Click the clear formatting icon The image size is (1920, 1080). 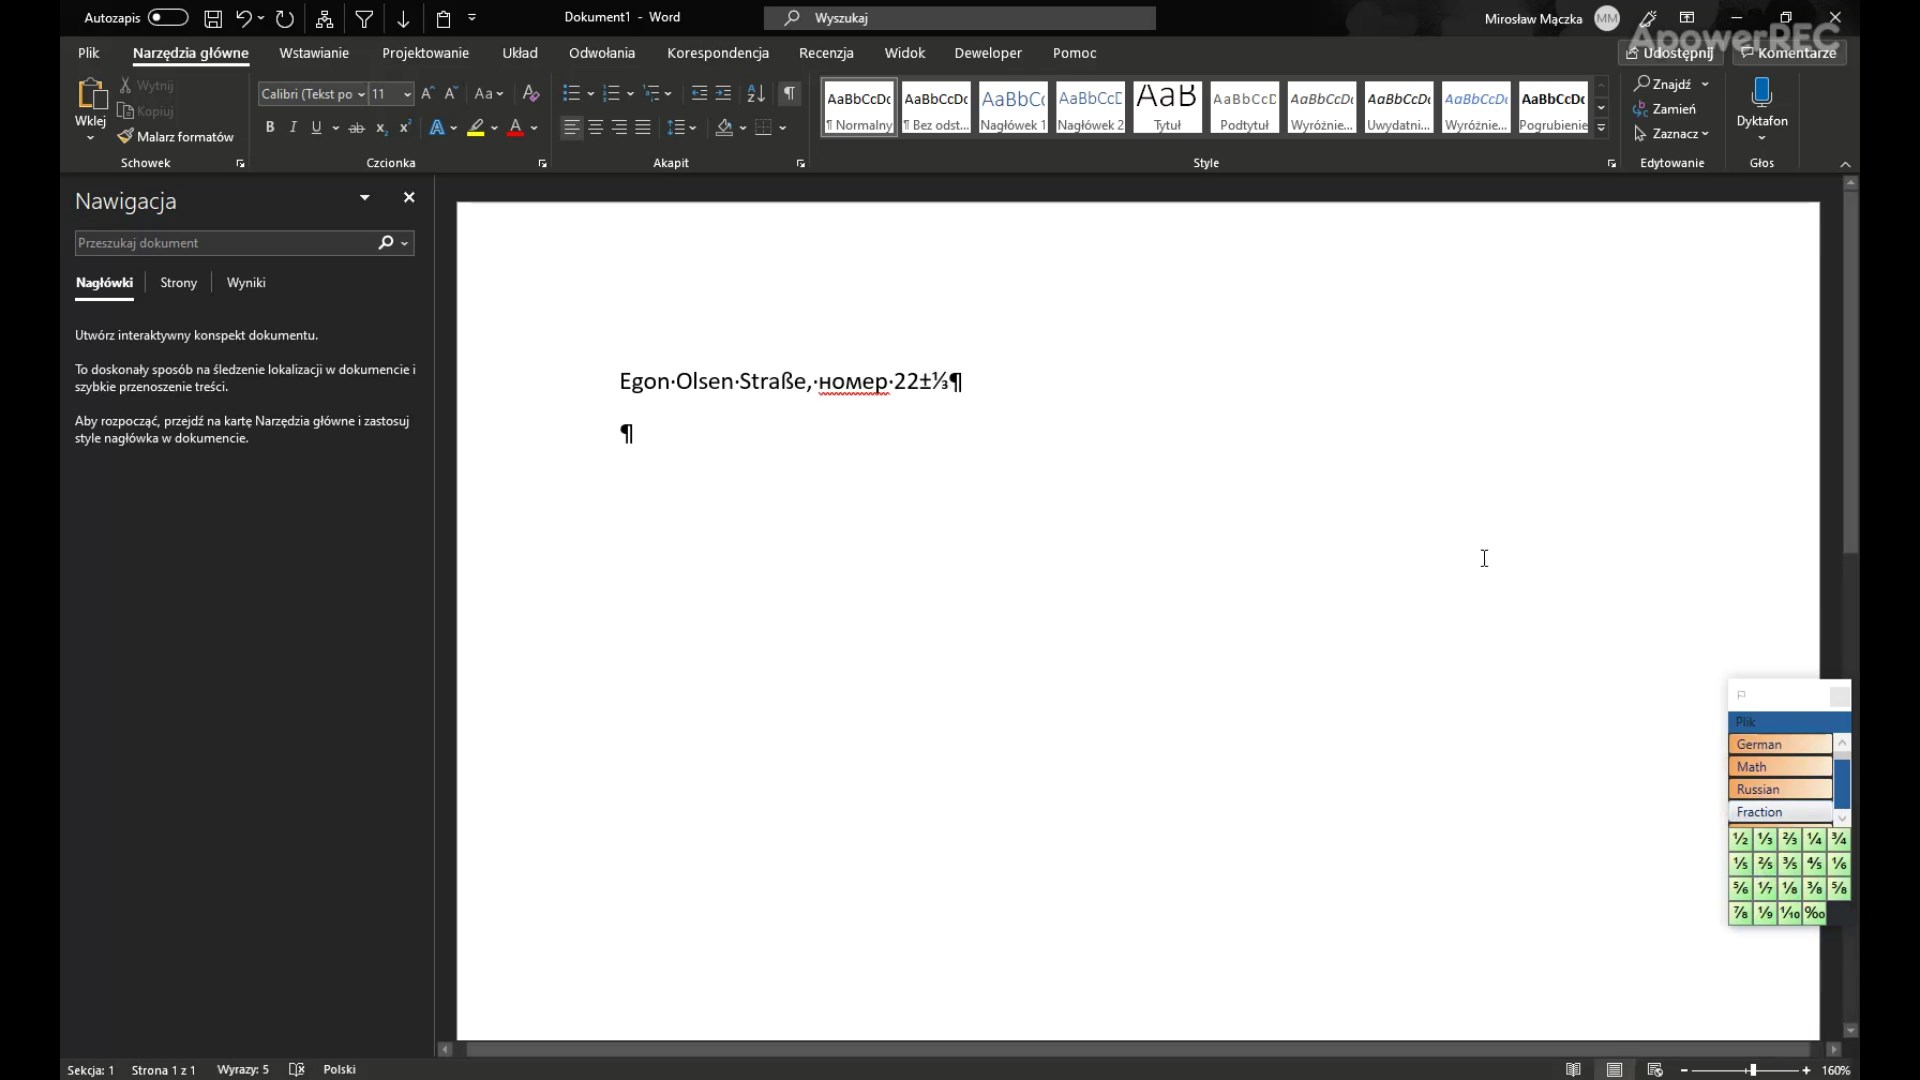click(x=531, y=93)
